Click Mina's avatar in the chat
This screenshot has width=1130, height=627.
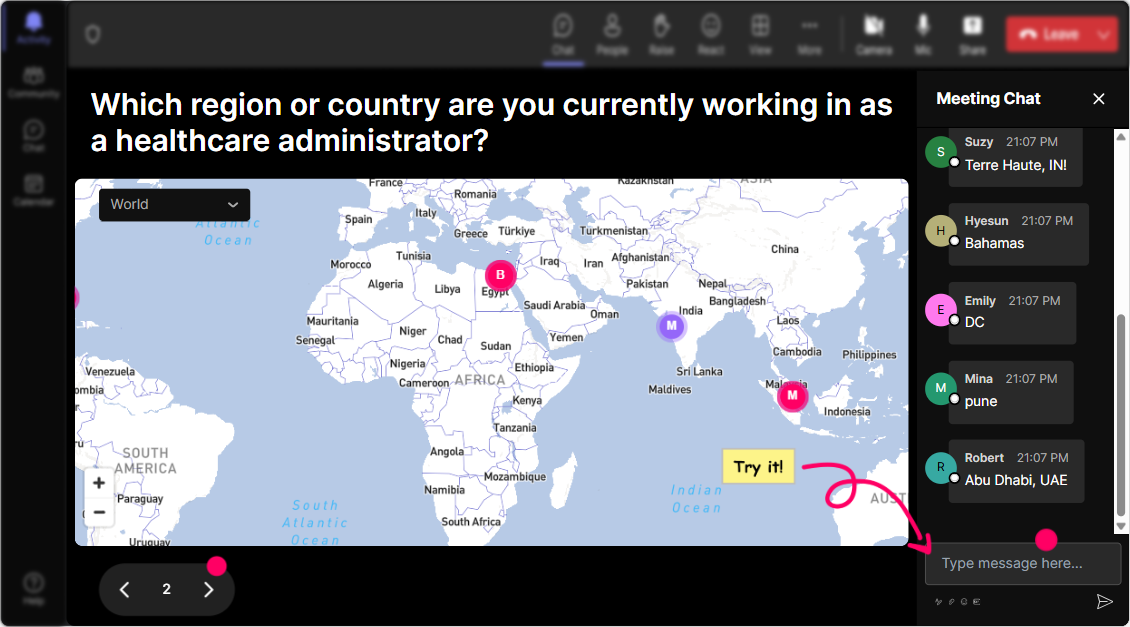pyautogui.click(x=940, y=388)
